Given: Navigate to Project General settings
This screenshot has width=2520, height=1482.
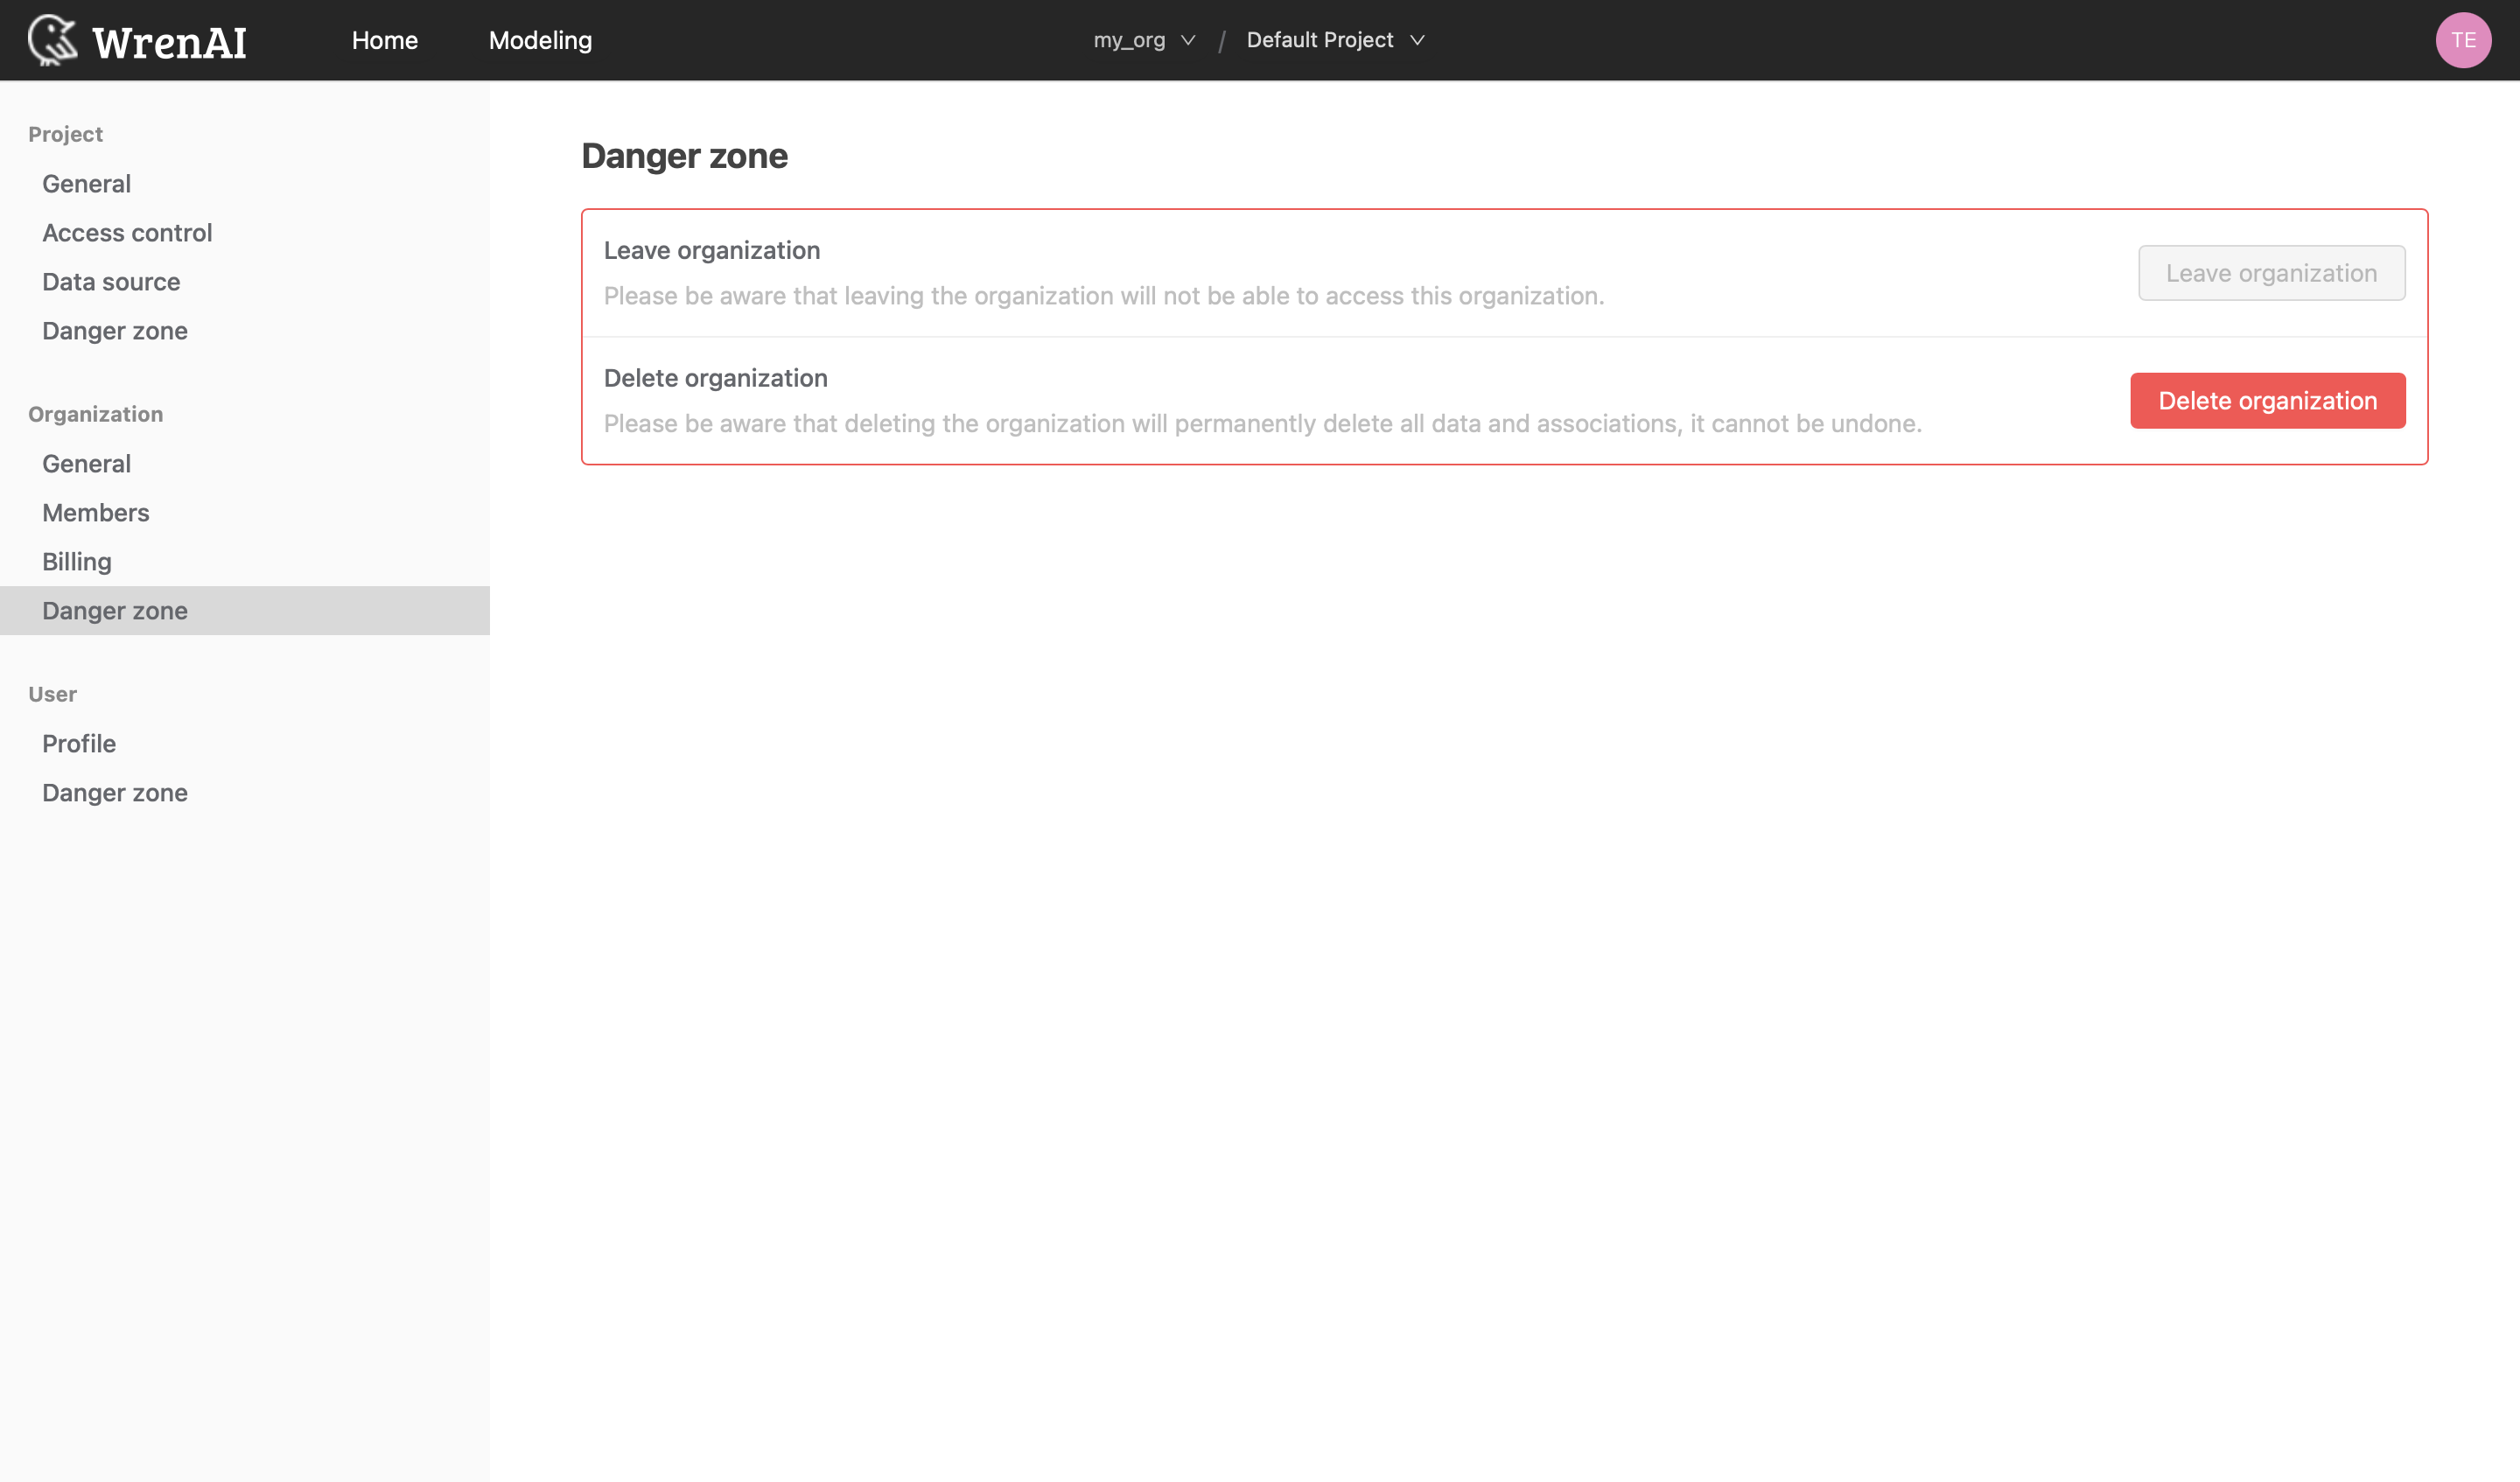Looking at the screenshot, I should pyautogui.click(x=85, y=184).
